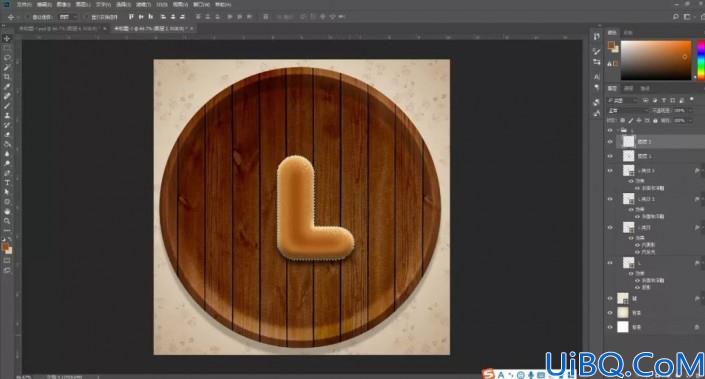
Task: Select the Horizontal Type tool
Action: [x=7, y=183]
